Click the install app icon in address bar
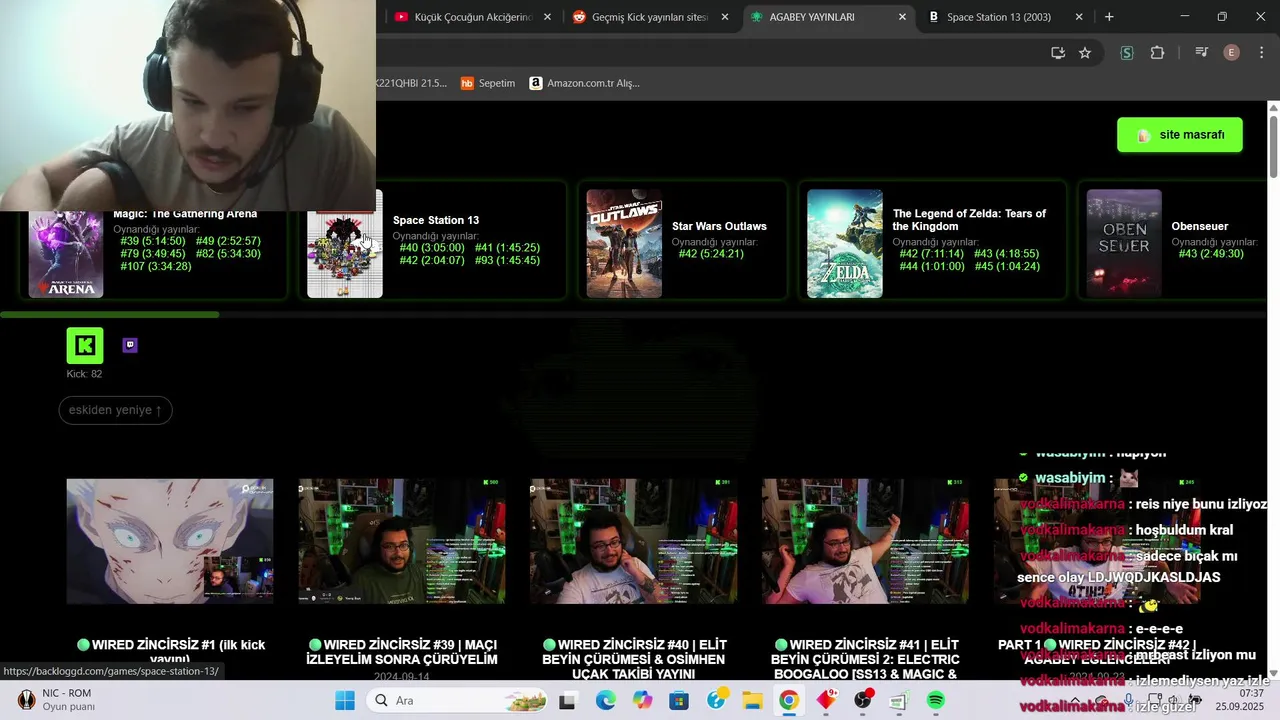The image size is (1280, 720). point(1058,53)
